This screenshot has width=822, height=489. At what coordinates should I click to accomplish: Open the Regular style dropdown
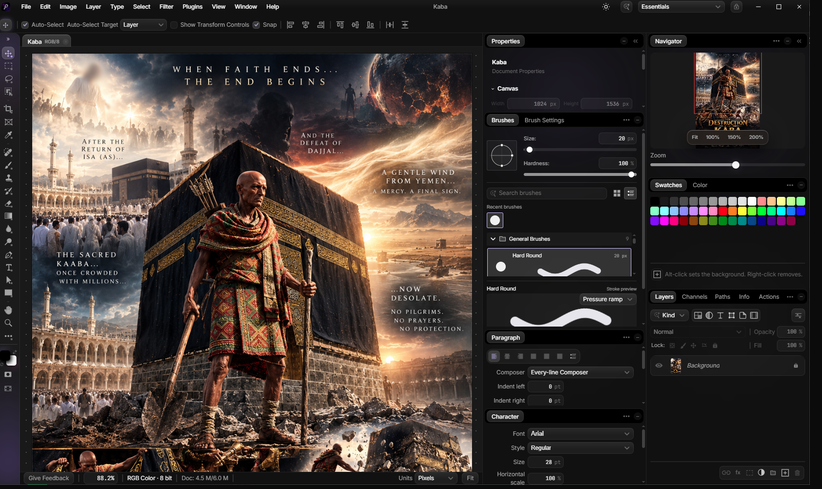coord(580,448)
